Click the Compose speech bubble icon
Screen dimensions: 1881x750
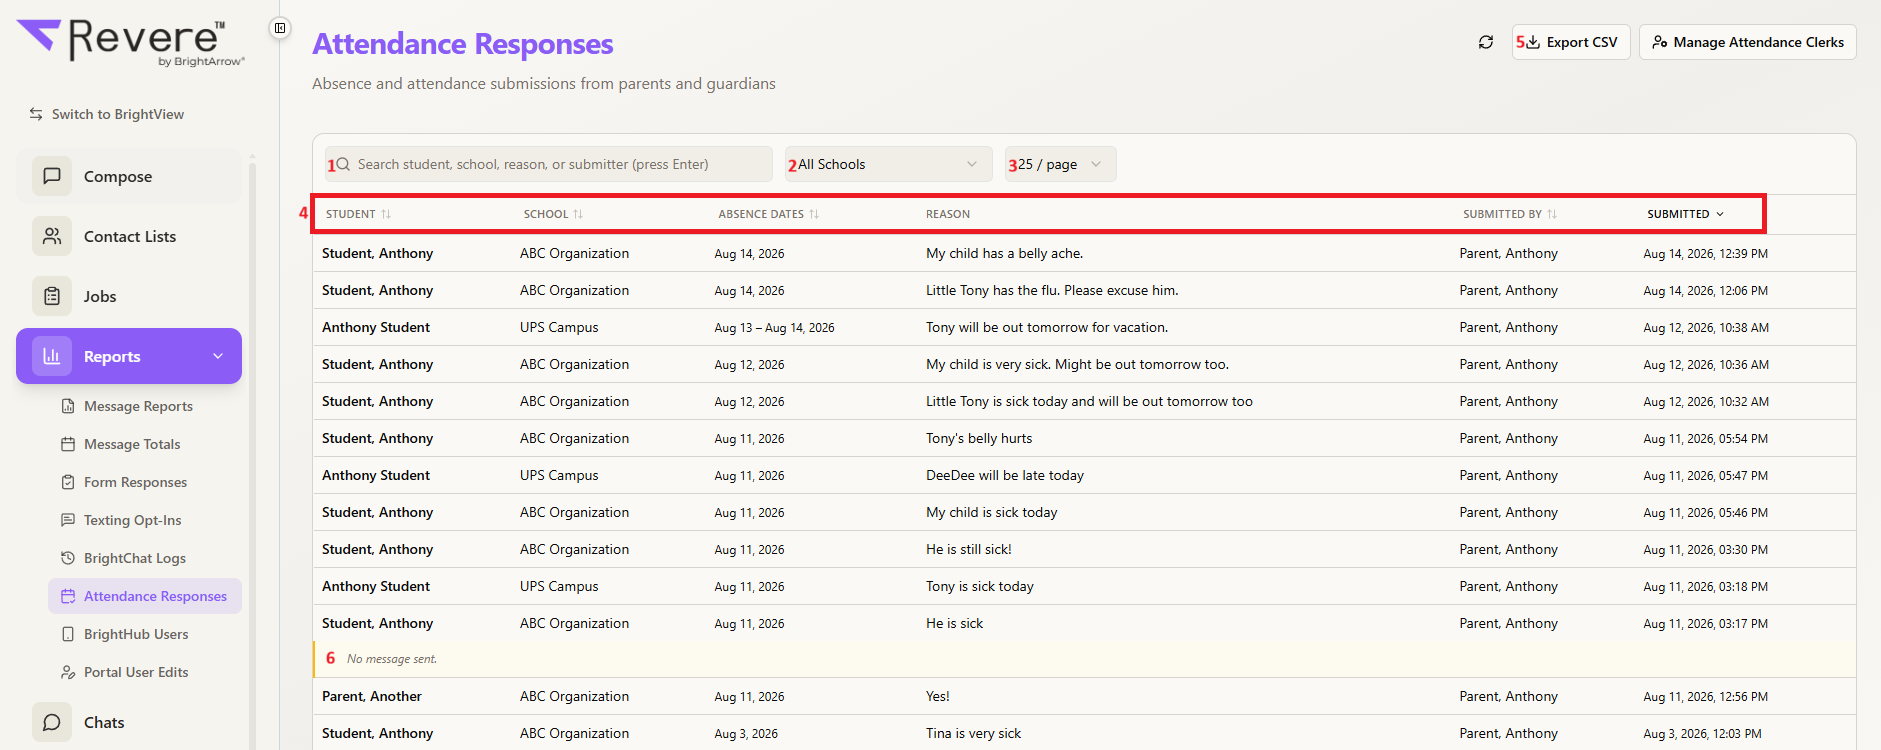52,176
